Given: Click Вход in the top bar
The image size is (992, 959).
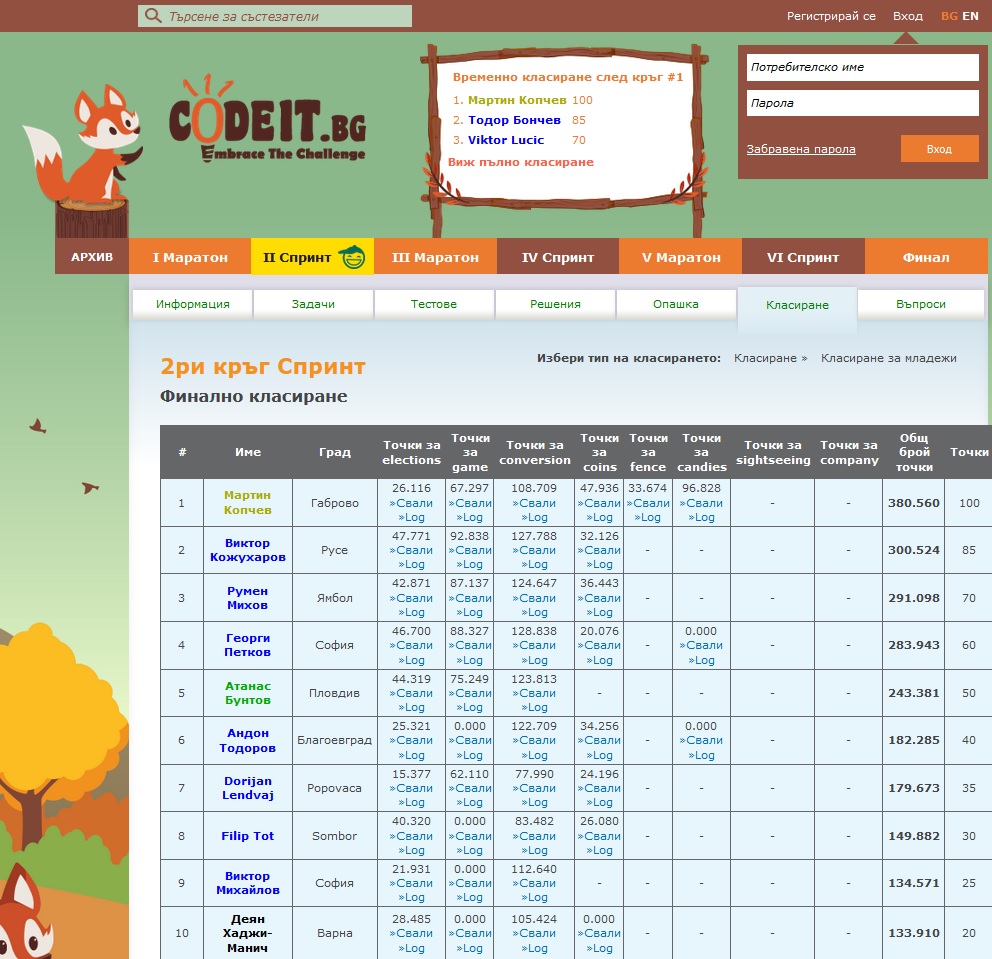Looking at the screenshot, I should click(907, 16).
